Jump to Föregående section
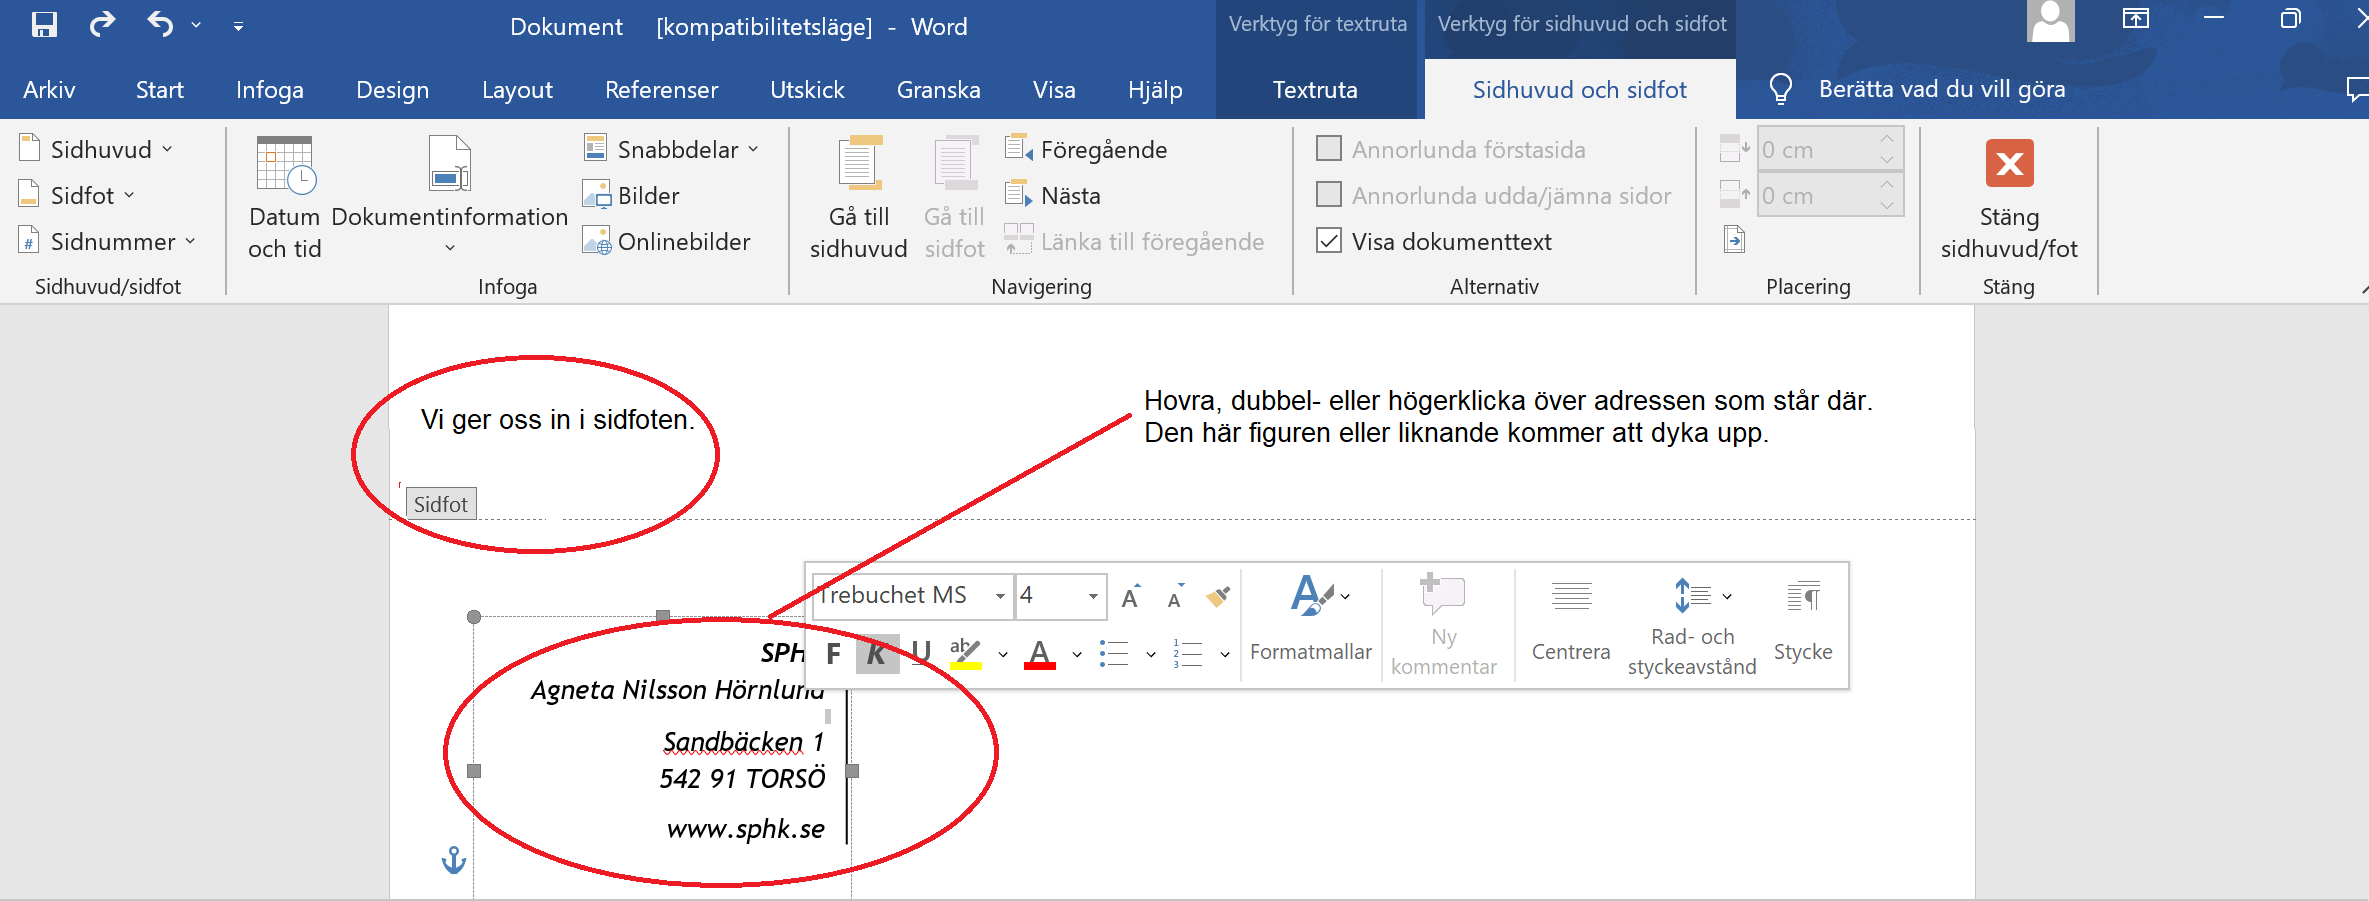This screenshot has width=2369, height=901. [x=1086, y=149]
